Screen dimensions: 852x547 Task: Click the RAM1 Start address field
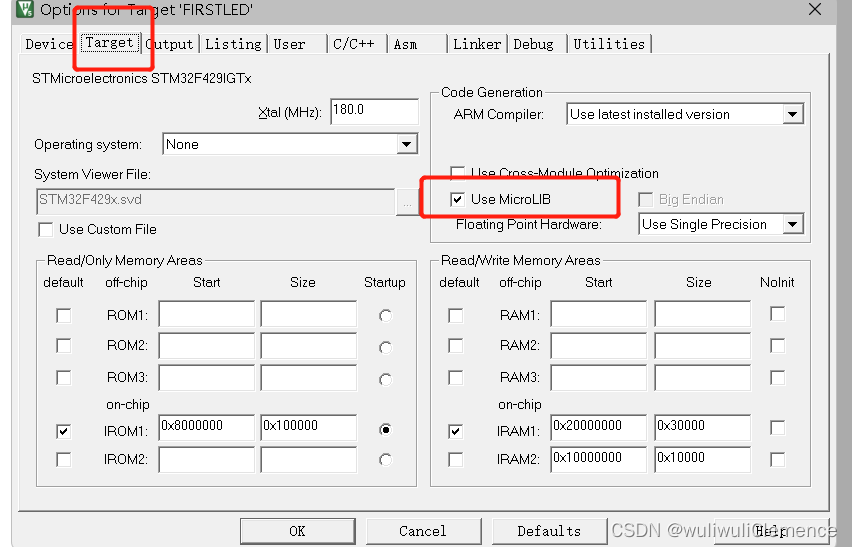coord(599,314)
